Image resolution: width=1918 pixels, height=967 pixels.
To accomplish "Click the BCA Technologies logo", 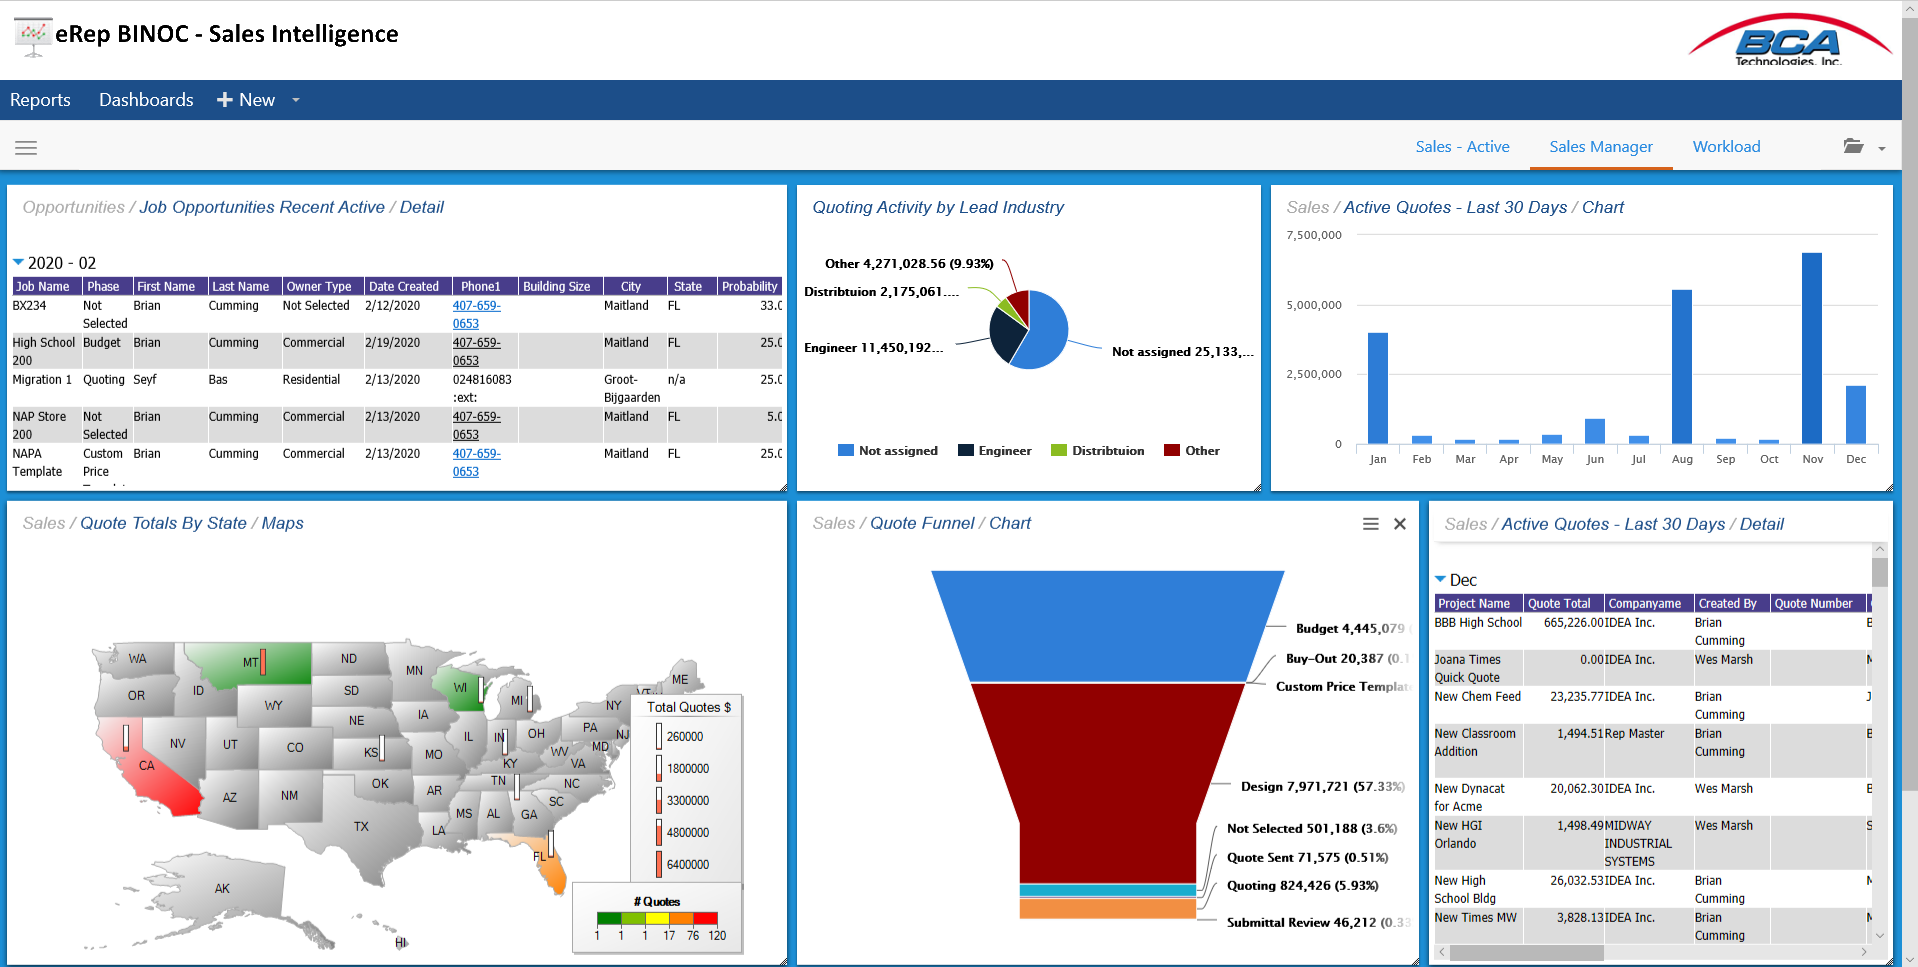I will pyautogui.click(x=1789, y=40).
